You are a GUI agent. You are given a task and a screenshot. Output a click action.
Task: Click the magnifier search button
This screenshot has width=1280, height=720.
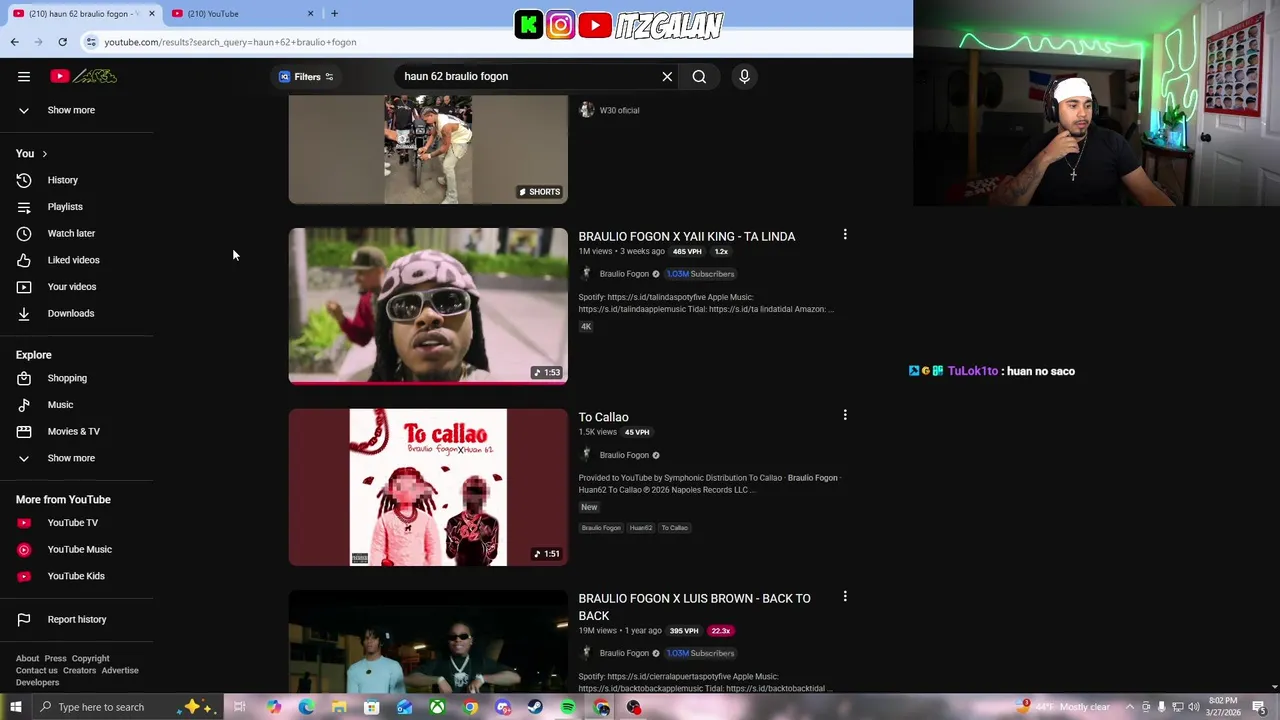(x=699, y=76)
